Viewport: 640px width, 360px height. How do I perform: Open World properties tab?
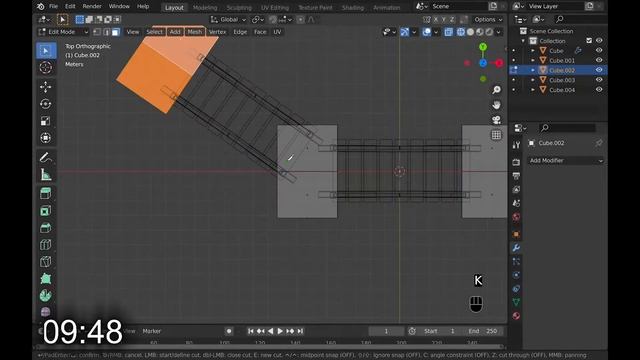(x=516, y=217)
